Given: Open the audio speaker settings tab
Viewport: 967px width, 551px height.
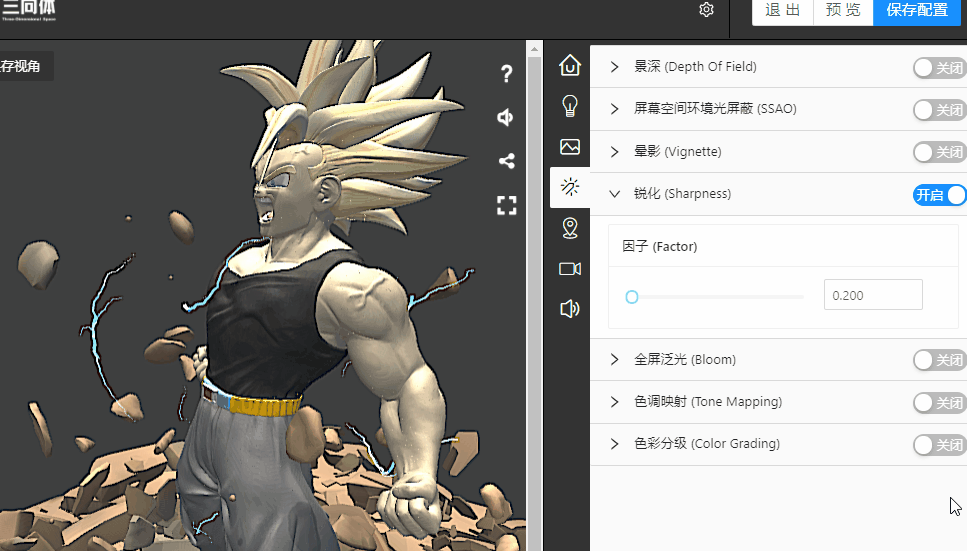Looking at the screenshot, I should [570, 309].
